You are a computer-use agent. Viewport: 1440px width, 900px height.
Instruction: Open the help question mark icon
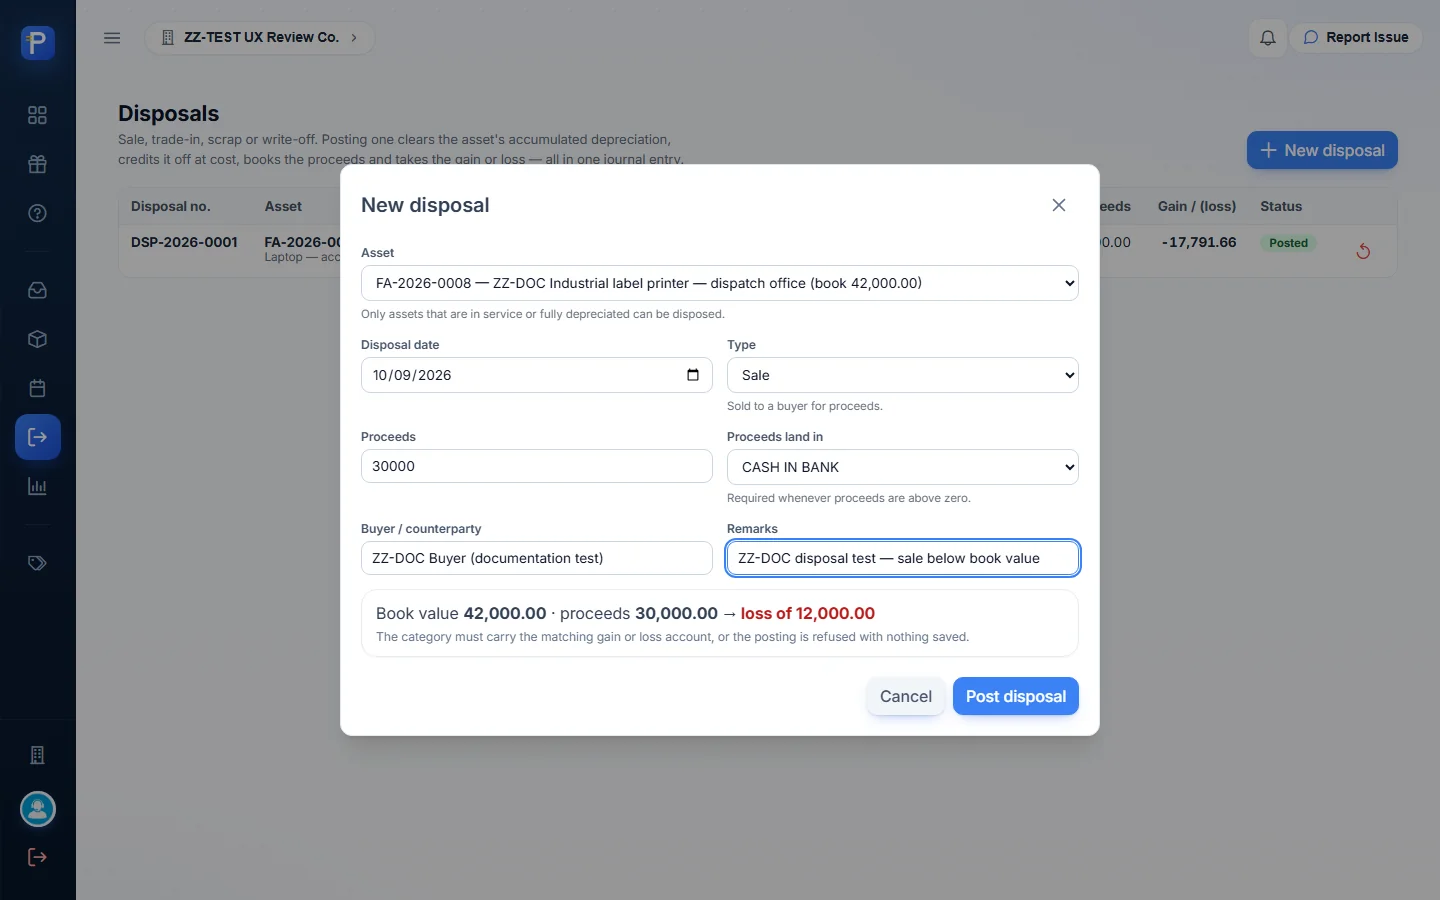(37, 213)
